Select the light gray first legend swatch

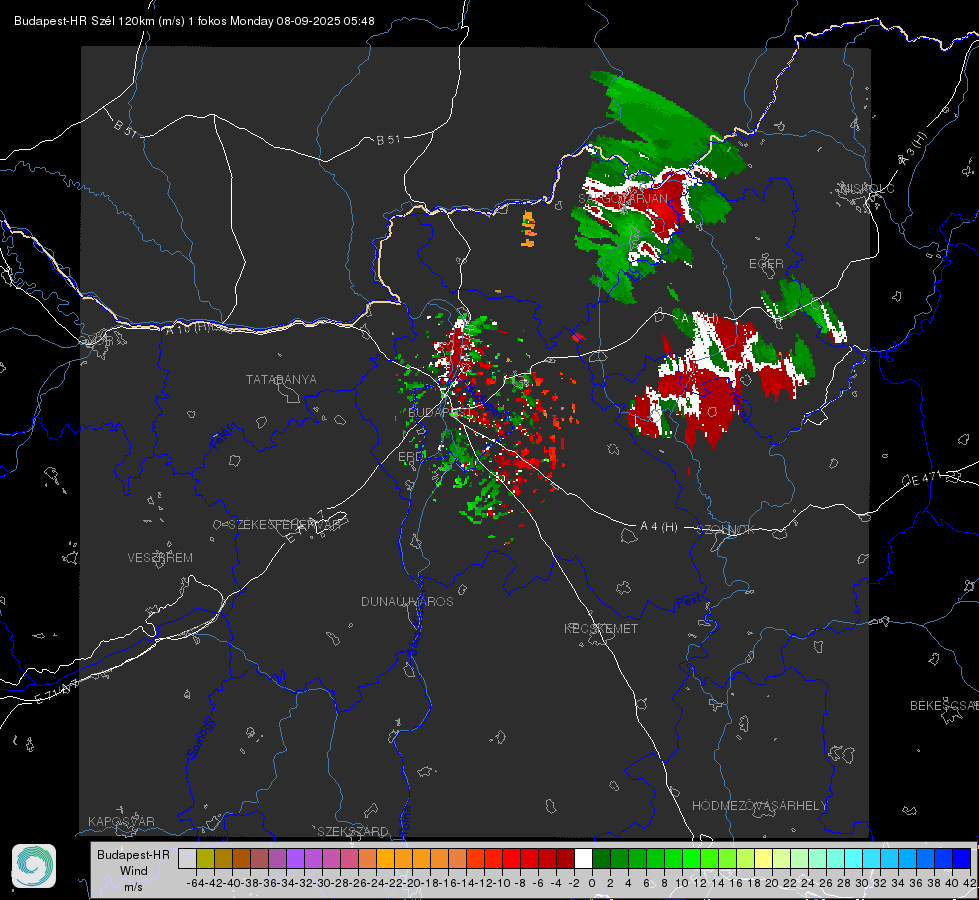pyautogui.click(x=187, y=858)
